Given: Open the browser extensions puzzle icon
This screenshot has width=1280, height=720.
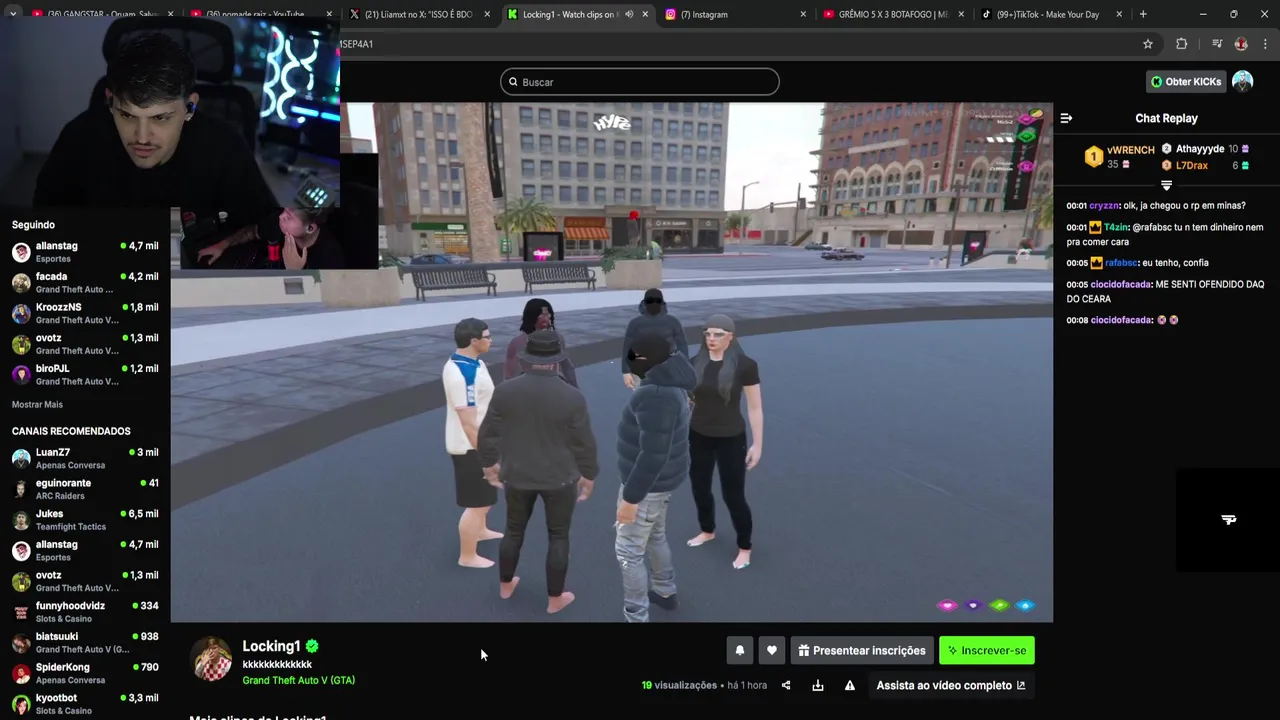Looking at the screenshot, I should click(1181, 44).
